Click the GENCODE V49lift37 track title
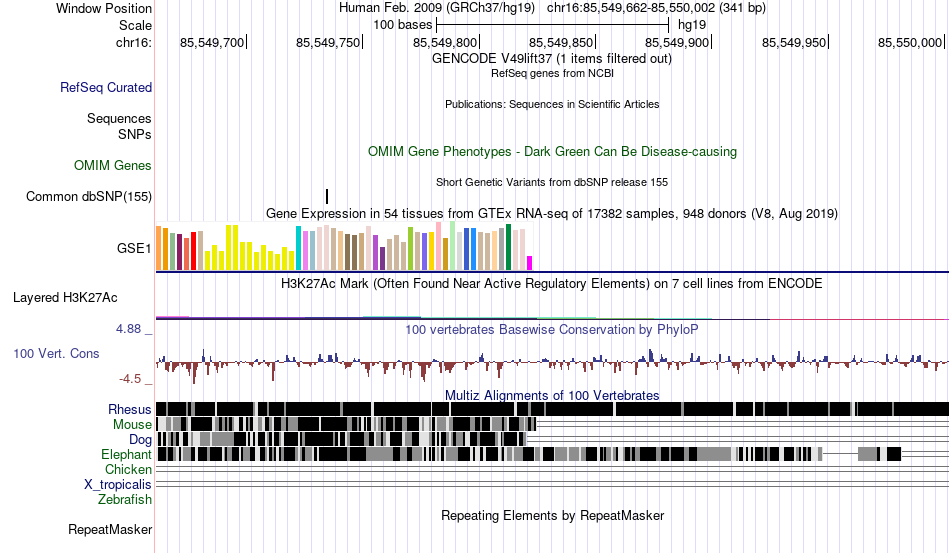The width and height of the screenshot is (950, 553). 552,59
